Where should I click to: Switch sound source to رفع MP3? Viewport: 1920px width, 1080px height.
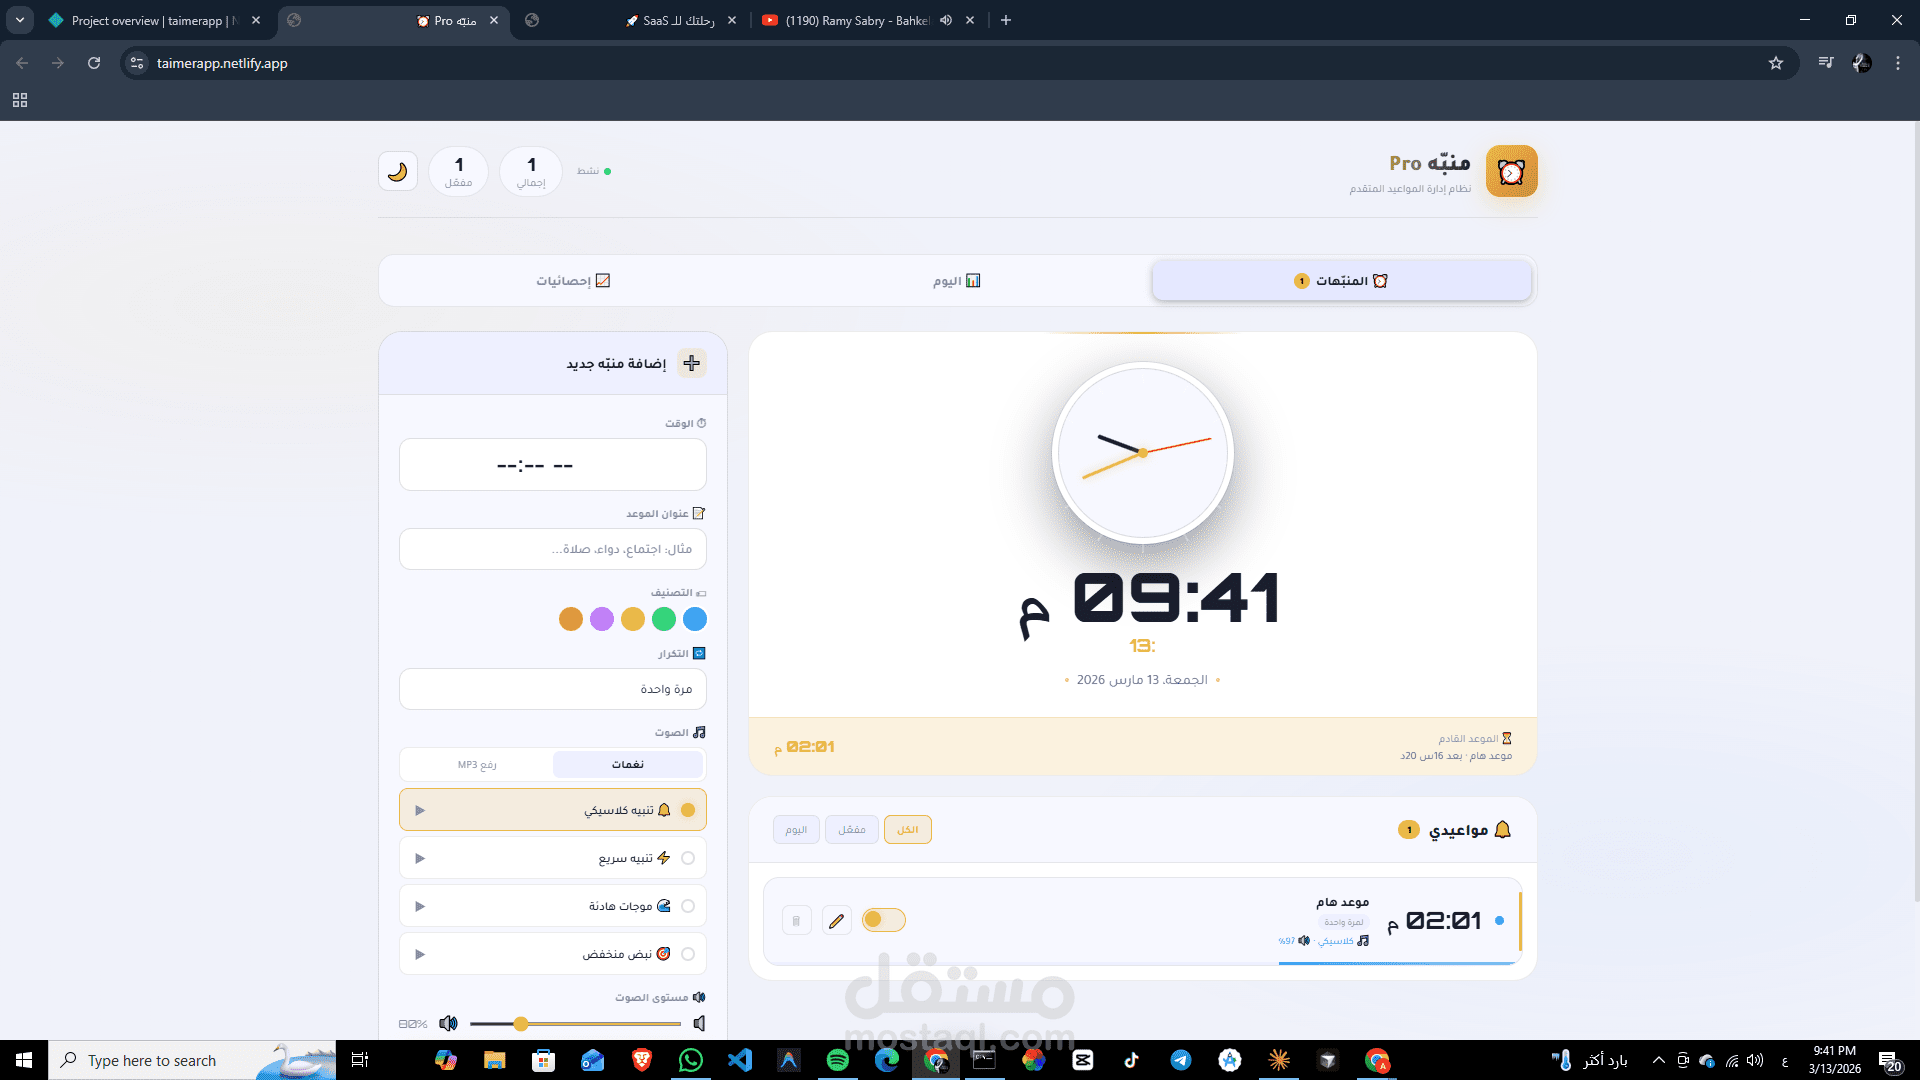click(x=477, y=765)
